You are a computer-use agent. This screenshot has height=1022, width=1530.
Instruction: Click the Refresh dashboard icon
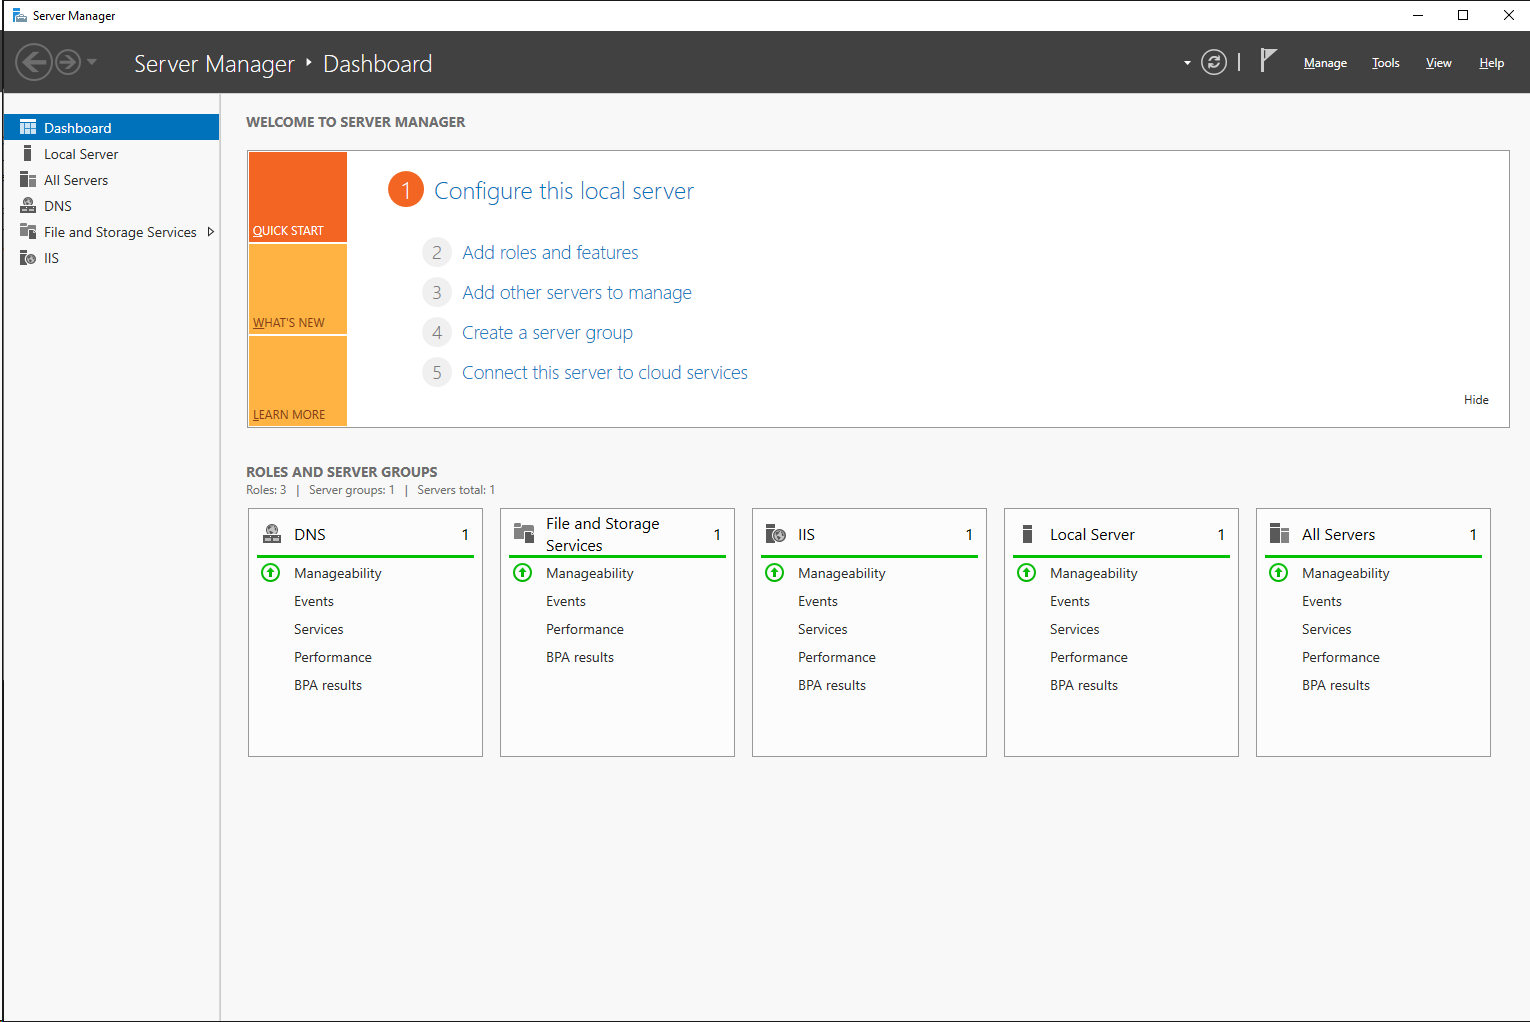1214,62
